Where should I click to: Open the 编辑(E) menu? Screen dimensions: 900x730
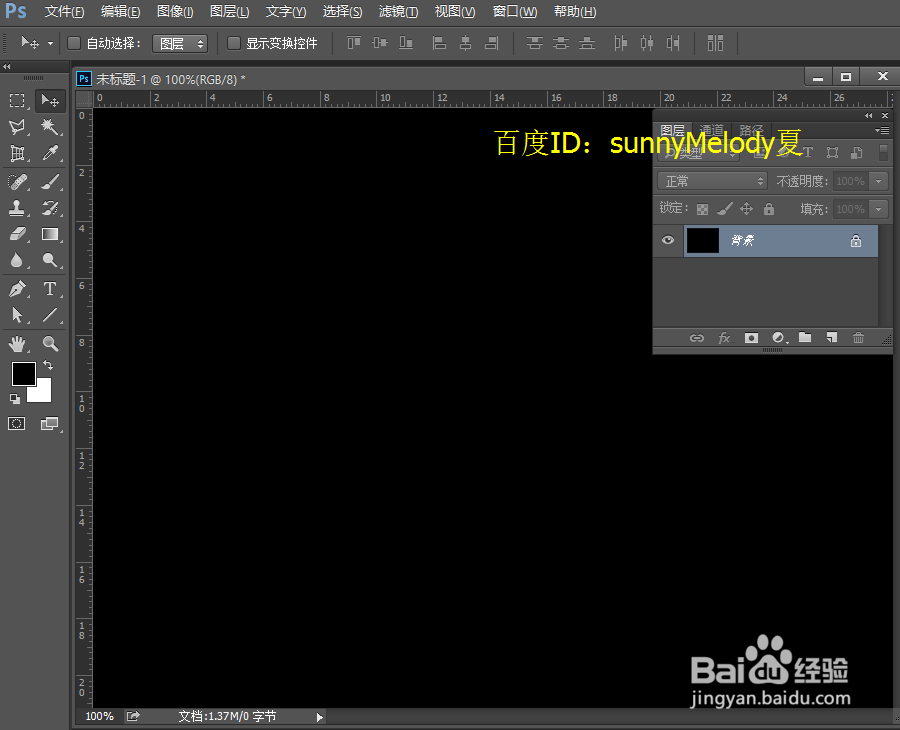point(120,11)
